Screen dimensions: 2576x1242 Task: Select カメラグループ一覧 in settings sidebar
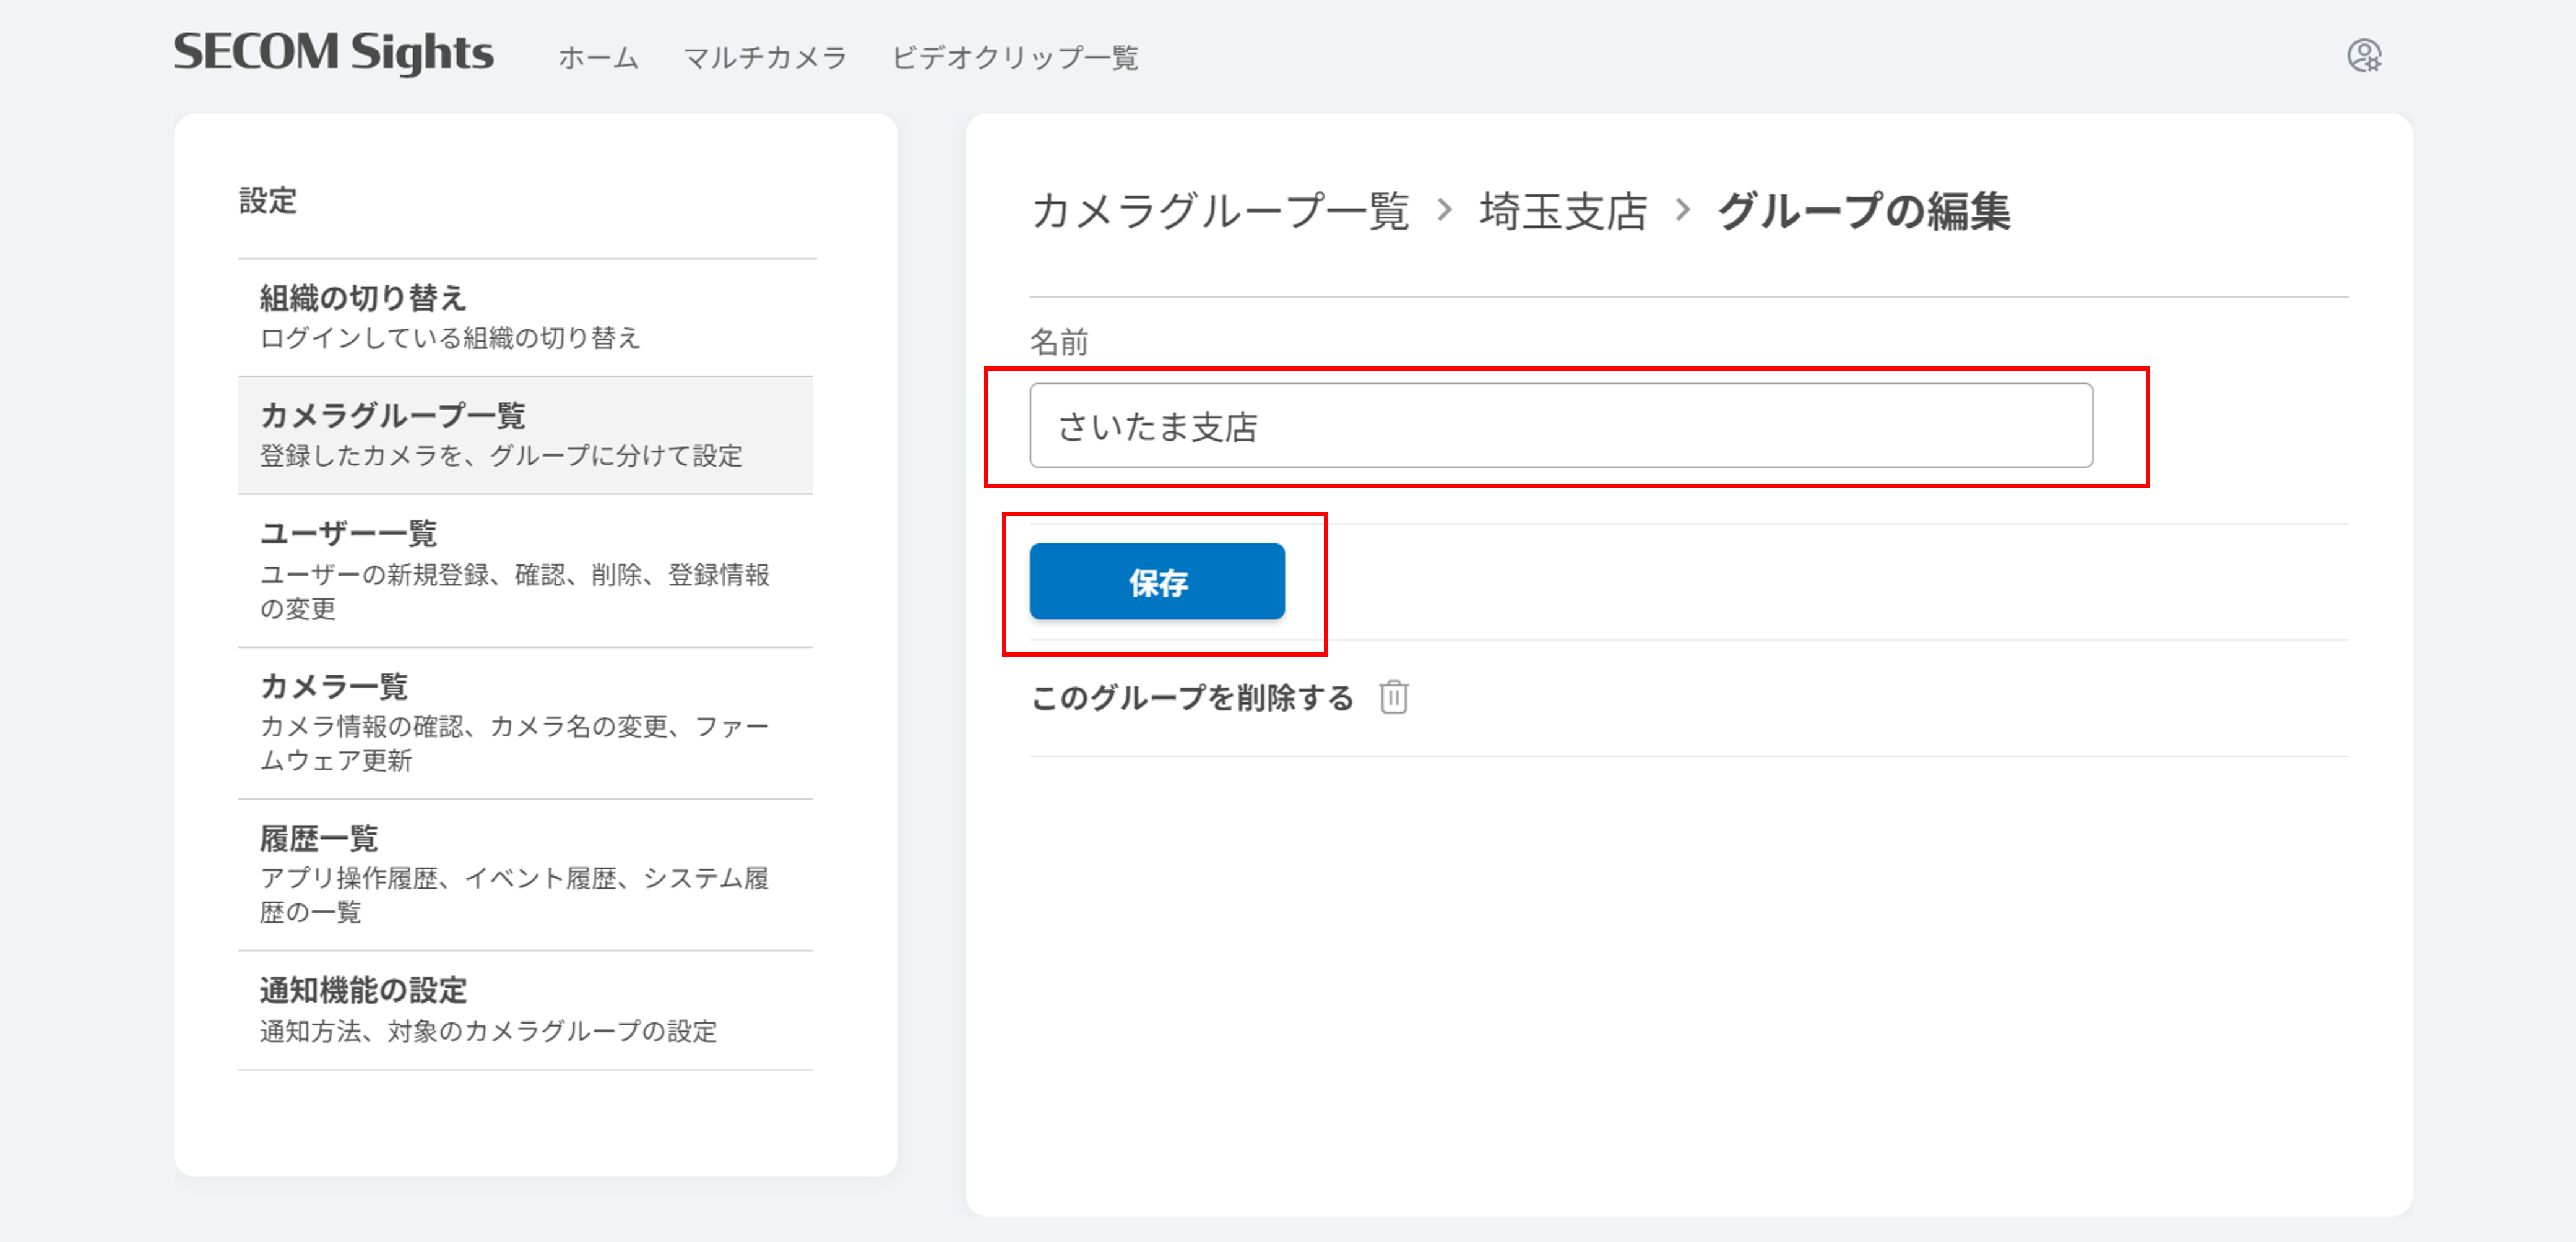[x=525, y=435]
